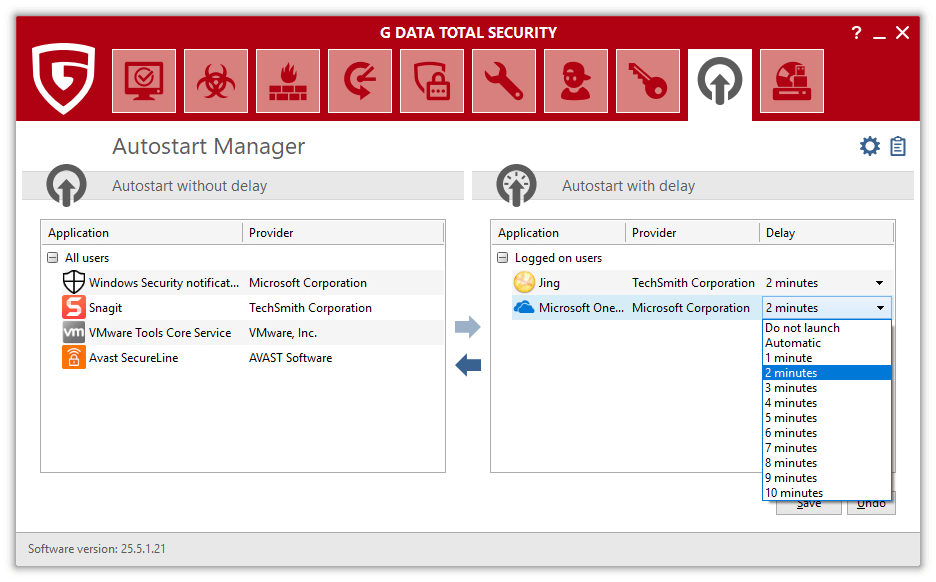Viewport: 936px width, 582px height.
Task: Select 7 minutes delay option
Action: coord(827,448)
